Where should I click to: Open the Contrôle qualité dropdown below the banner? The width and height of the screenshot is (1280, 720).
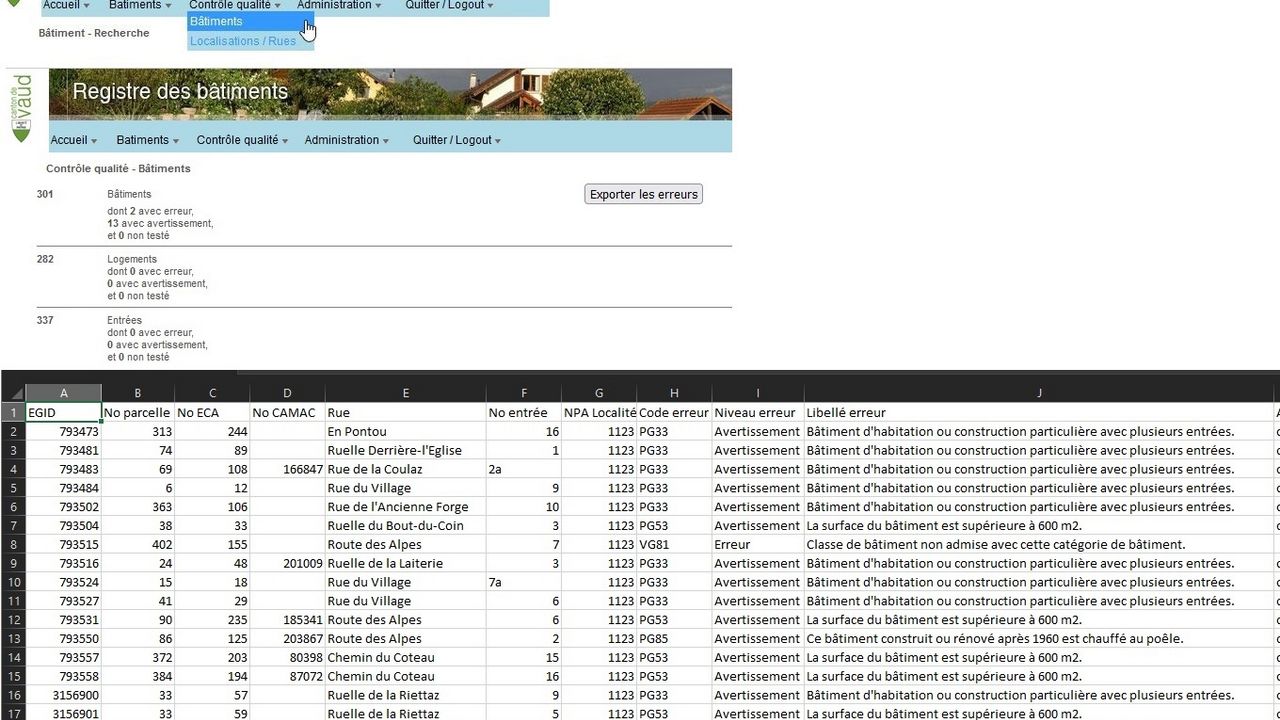pos(242,140)
